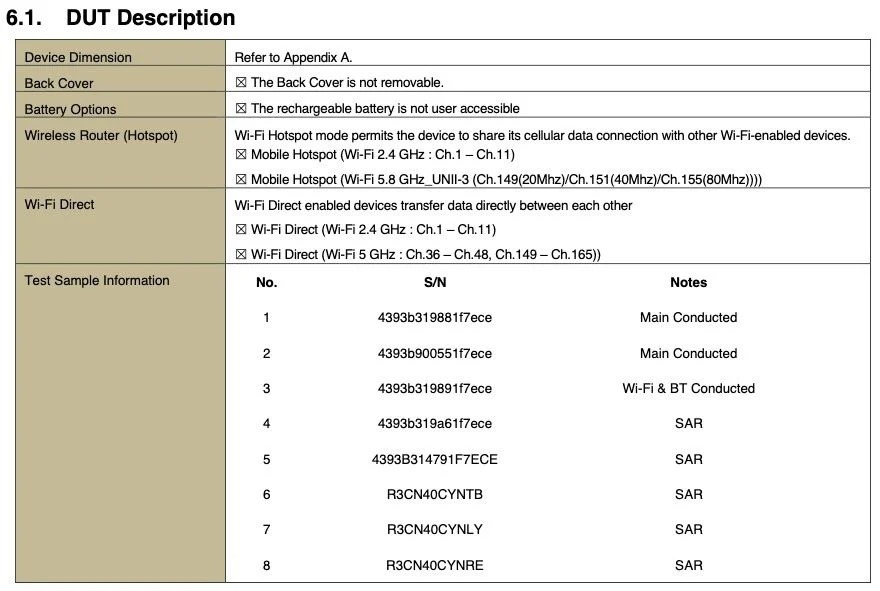Check Mobile Hotspot Wi-Fi 5.8 GHz UNII-3 box
The height and width of the screenshot is (591, 880).
[241, 180]
